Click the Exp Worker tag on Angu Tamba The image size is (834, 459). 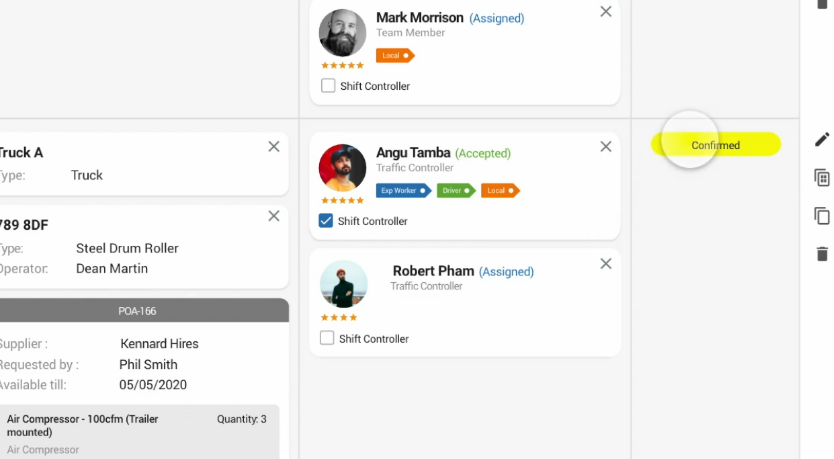pos(403,190)
